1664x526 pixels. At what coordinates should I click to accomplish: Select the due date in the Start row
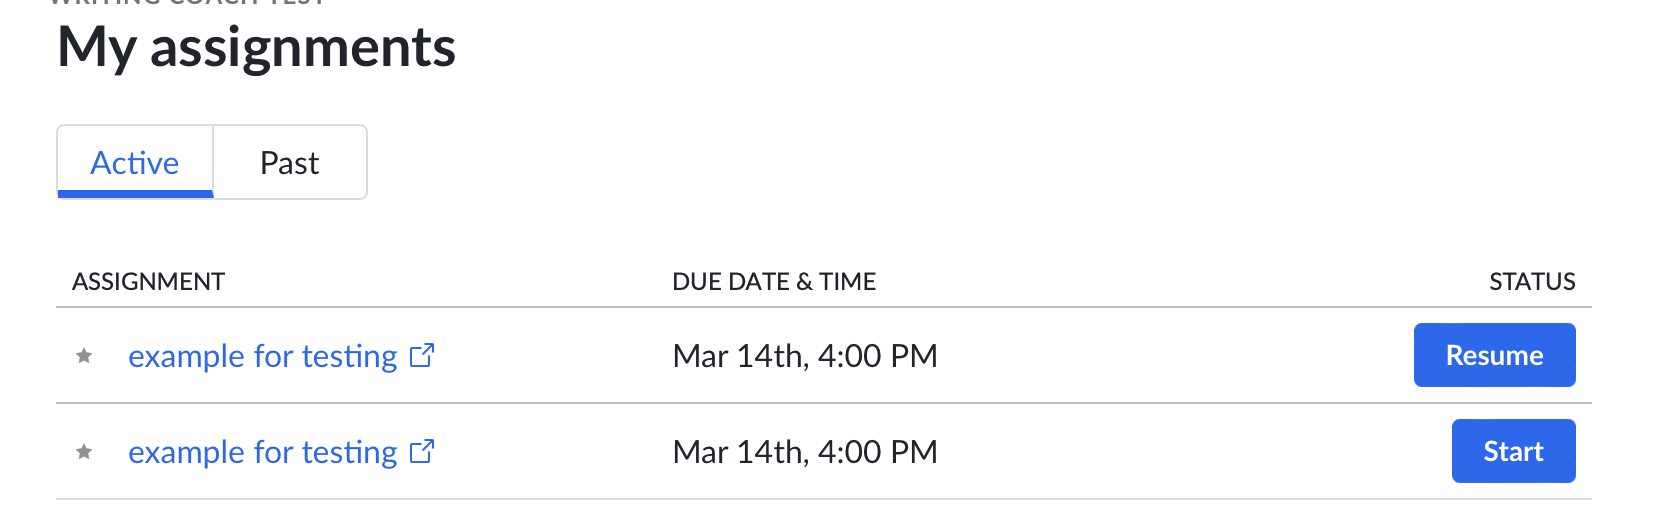pyautogui.click(x=805, y=452)
